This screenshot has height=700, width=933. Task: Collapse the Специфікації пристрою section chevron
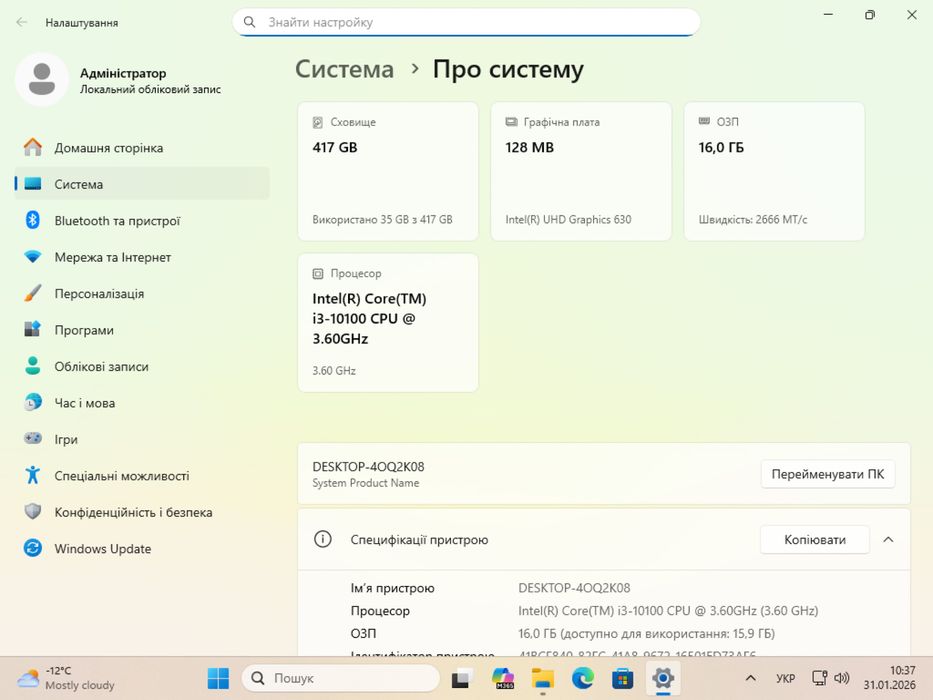coord(888,539)
